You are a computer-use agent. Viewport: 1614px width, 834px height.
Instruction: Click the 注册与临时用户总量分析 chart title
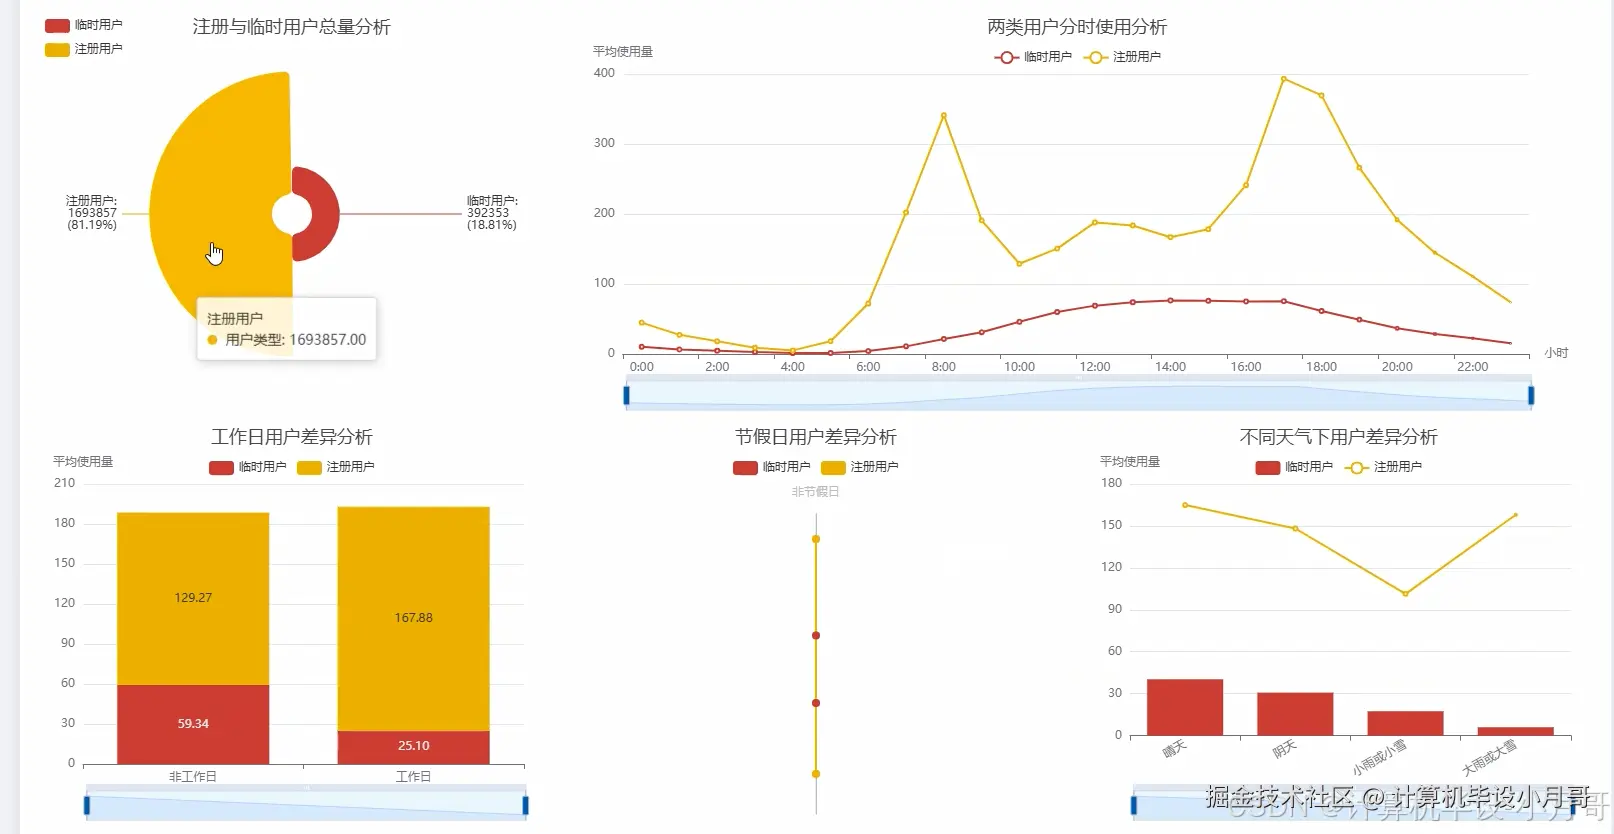click(292, 27)
